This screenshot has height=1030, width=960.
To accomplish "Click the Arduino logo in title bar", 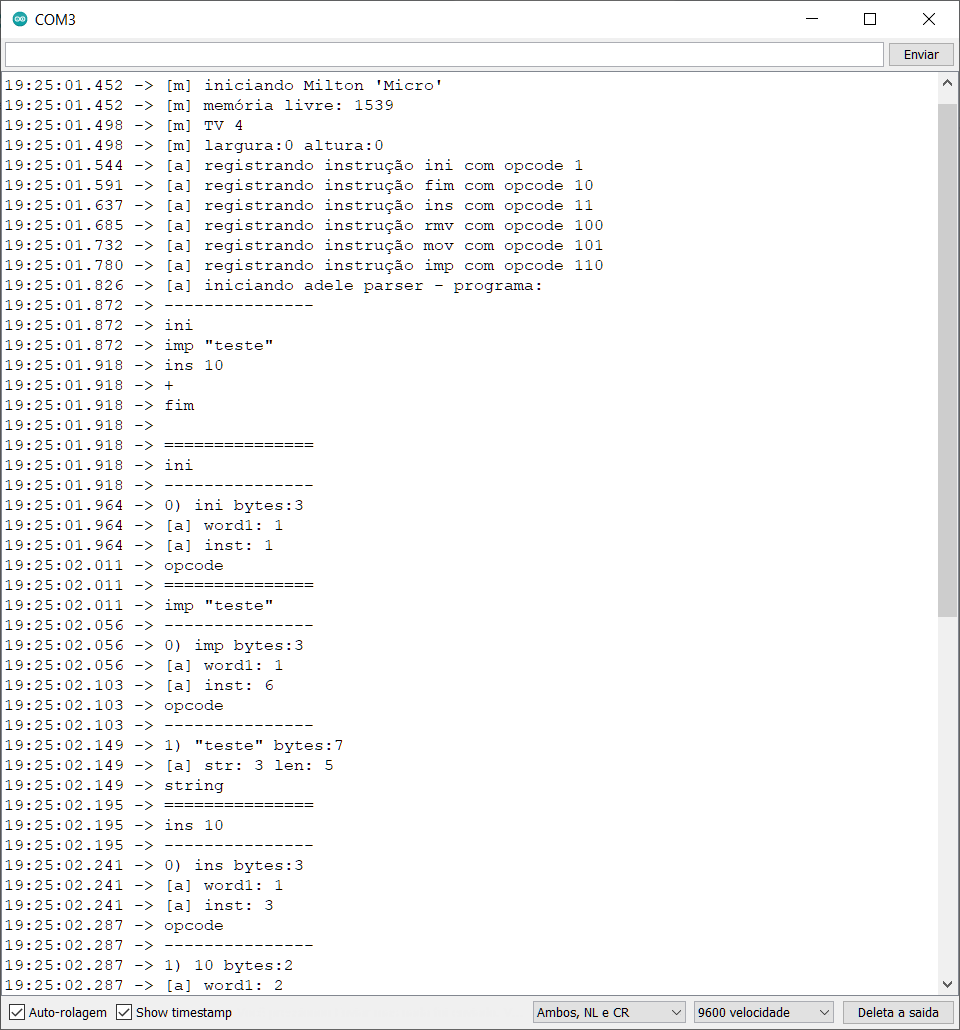I will click(x=20, y=19).
